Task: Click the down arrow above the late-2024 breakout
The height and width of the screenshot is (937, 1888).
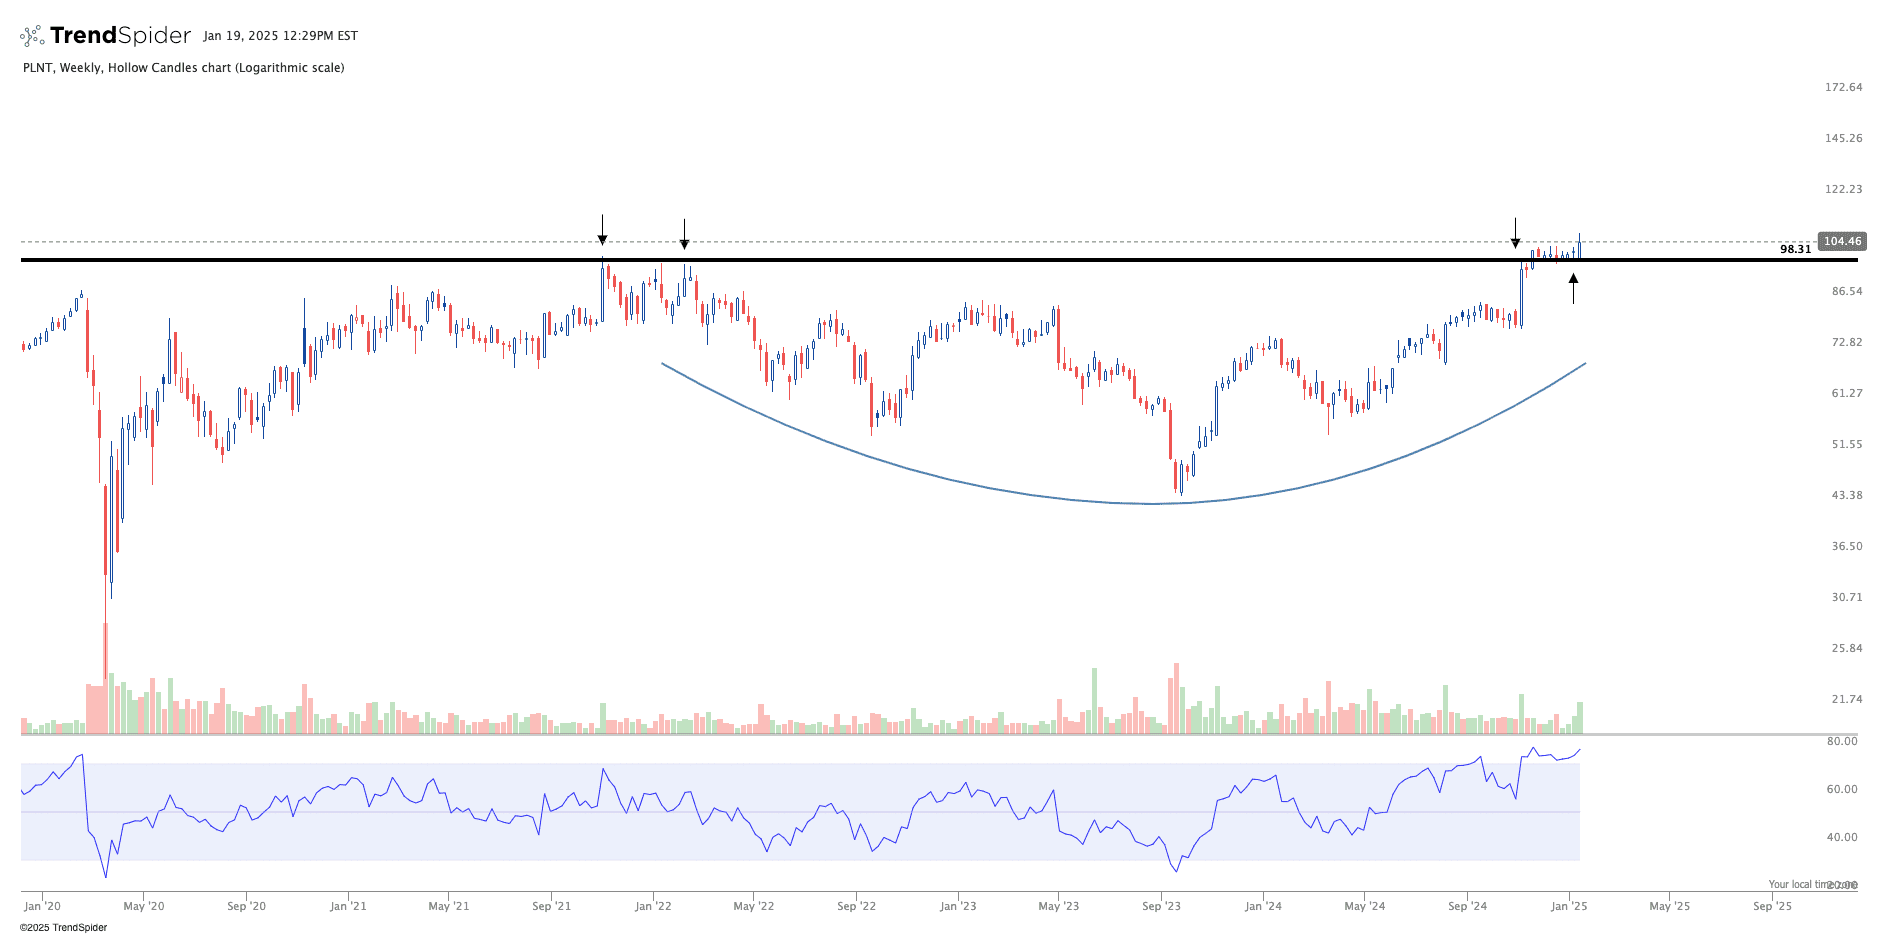Action: click(x=1515, y=234)
